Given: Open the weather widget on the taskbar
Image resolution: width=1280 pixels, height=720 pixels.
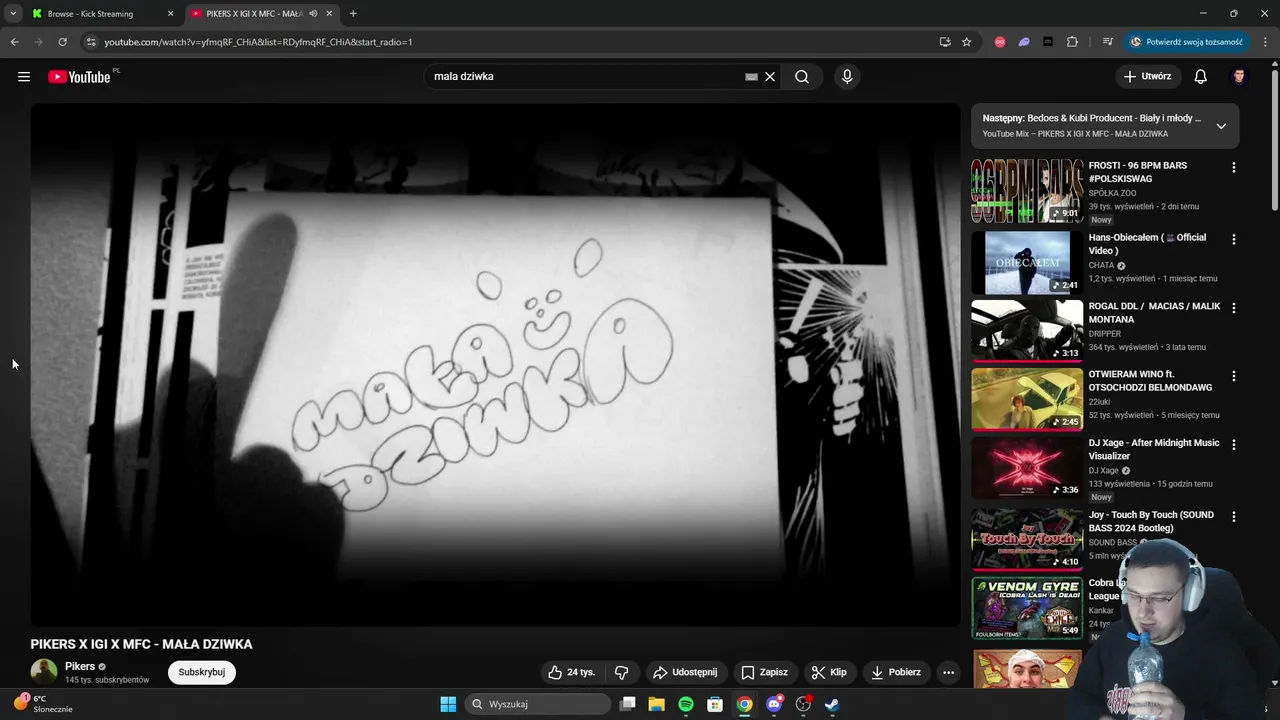Looking at the screenshot, I should tap(43, 704).
